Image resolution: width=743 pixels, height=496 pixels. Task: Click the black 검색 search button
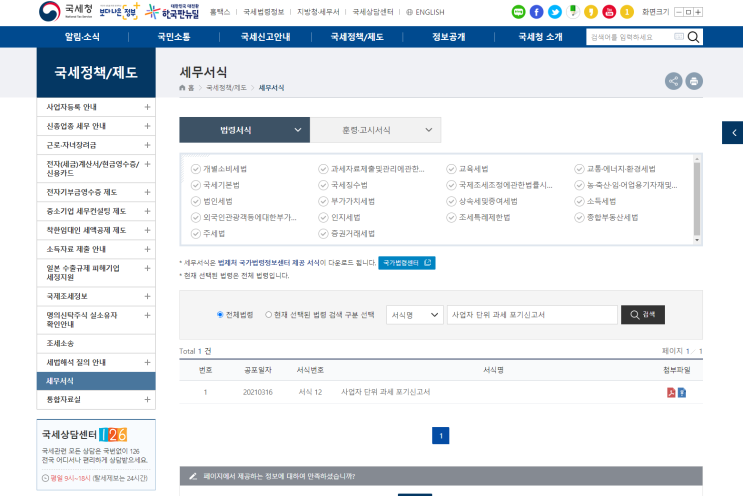[643, 315]
